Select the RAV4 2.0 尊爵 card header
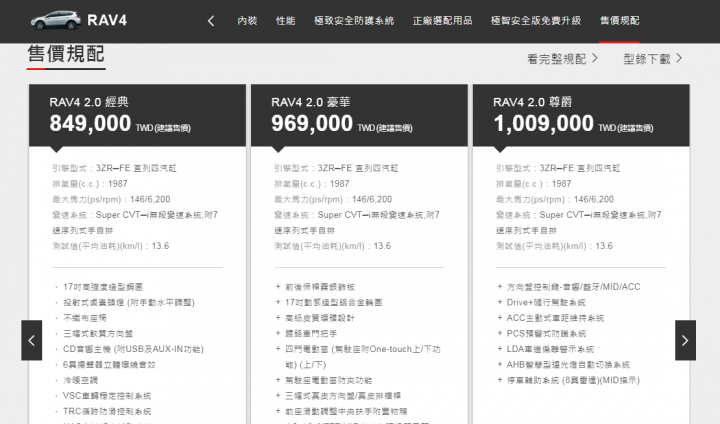720x424 pixels. pos(581,115)
